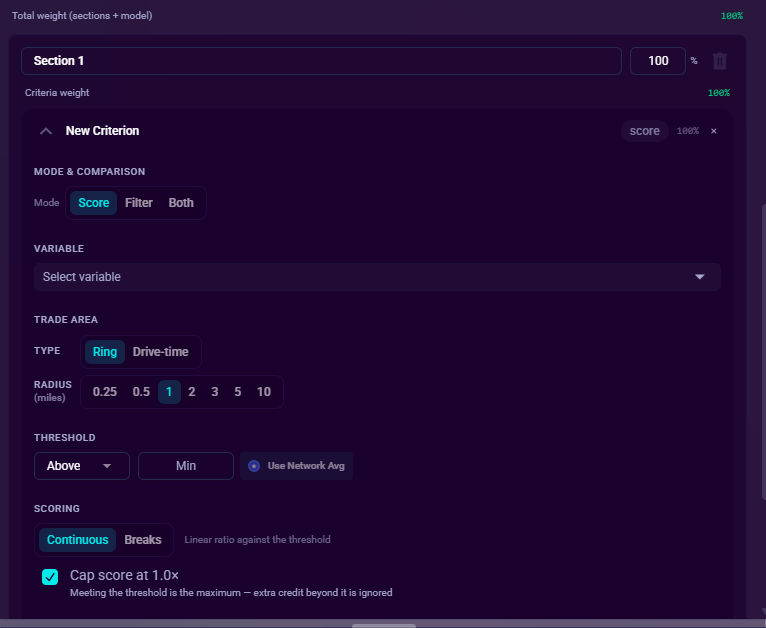The width and height of the screenshot is (766, 628).
Task: Set radius to 1 mile
Action: click(169, 392)
